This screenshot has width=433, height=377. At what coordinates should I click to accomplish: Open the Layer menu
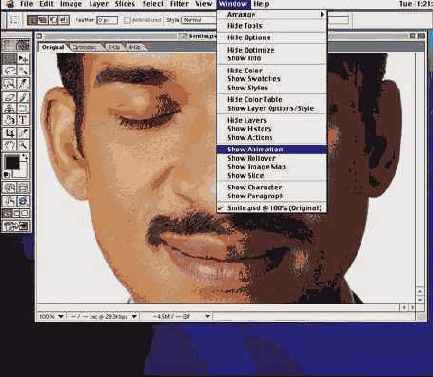click(x=99, y=4)
